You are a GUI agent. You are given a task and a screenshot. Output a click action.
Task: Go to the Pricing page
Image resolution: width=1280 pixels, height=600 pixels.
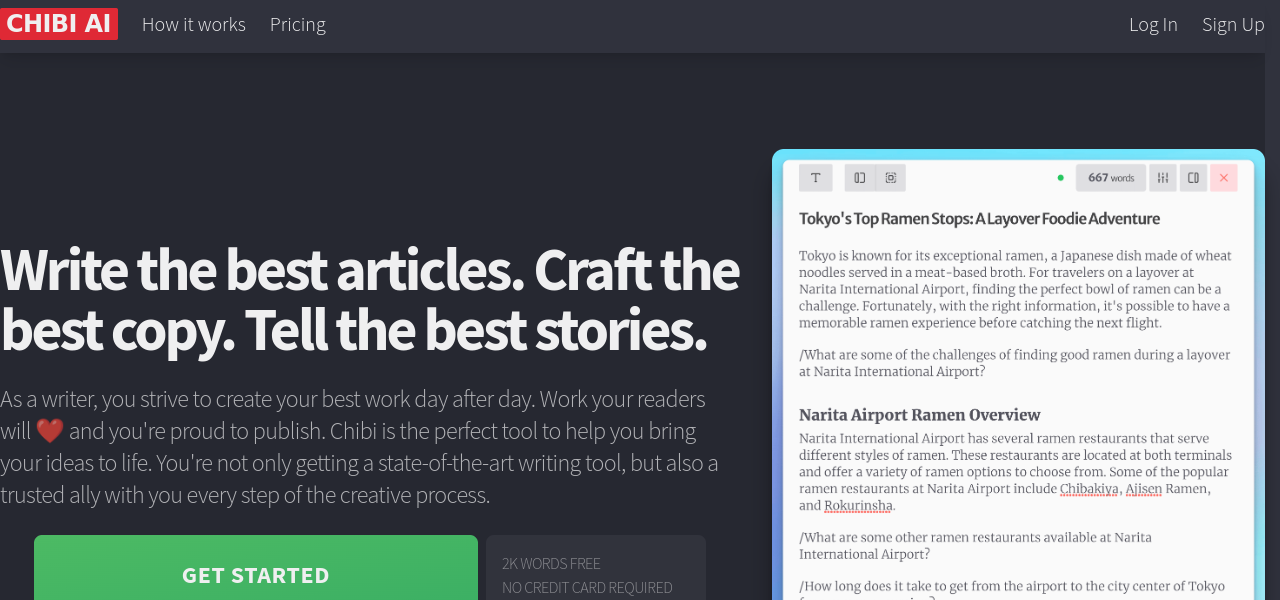click(x=298, y=24)
